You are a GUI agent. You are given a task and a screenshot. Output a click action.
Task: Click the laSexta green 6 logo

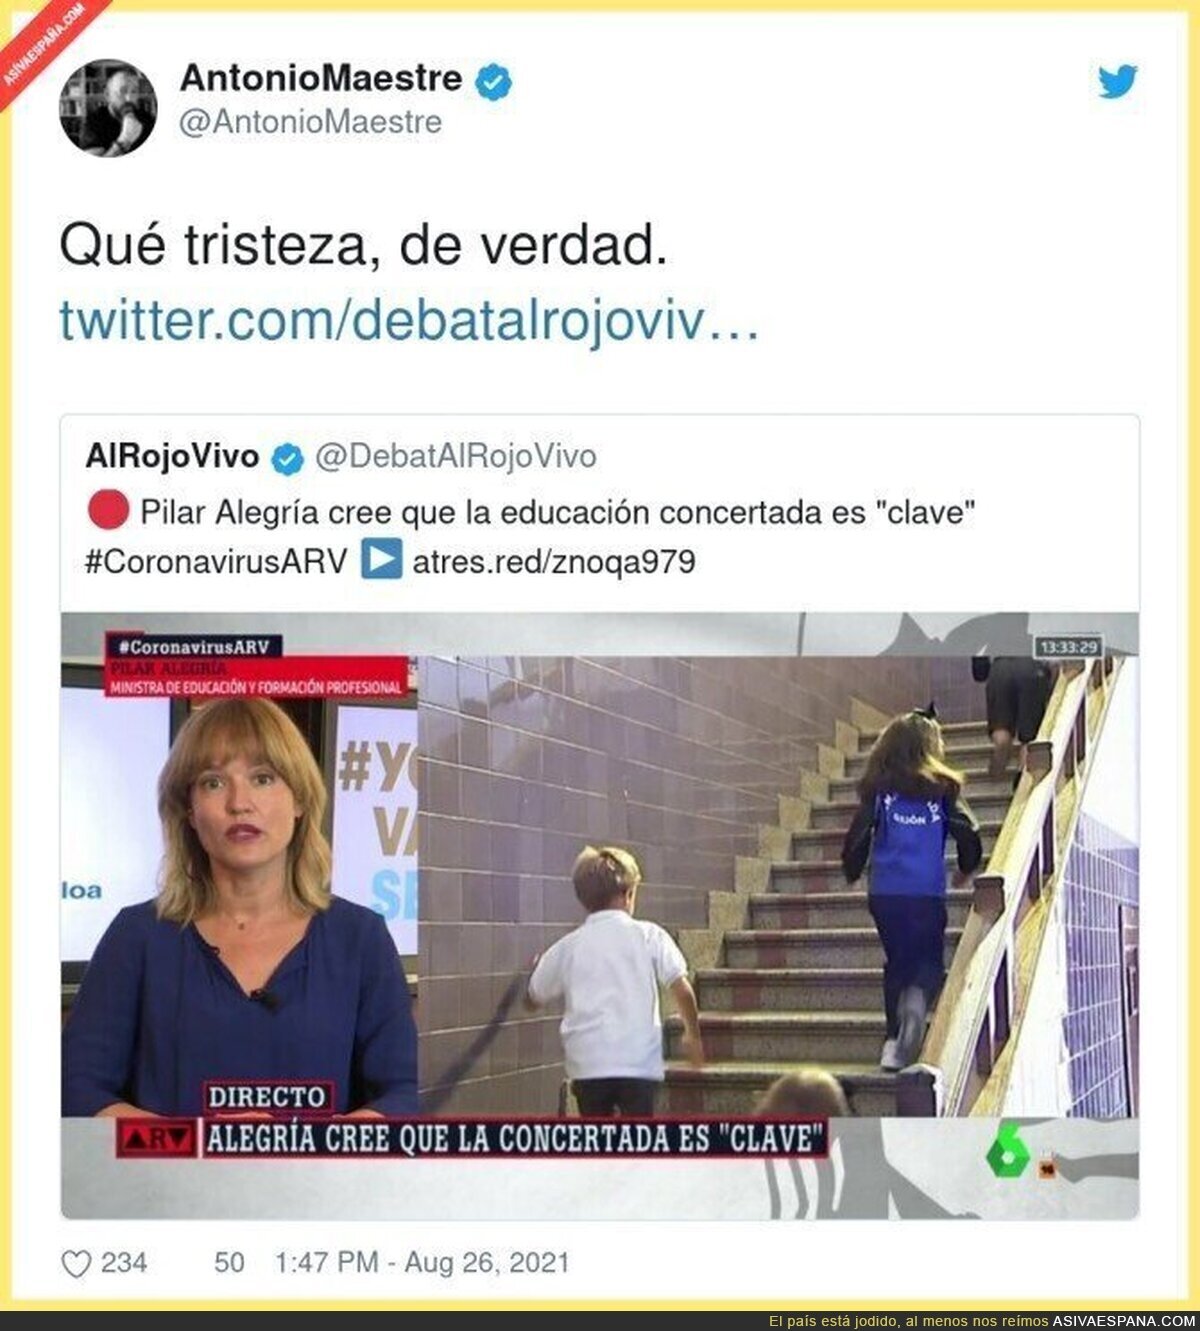pyautogui.click(x=1008, y=1153)
